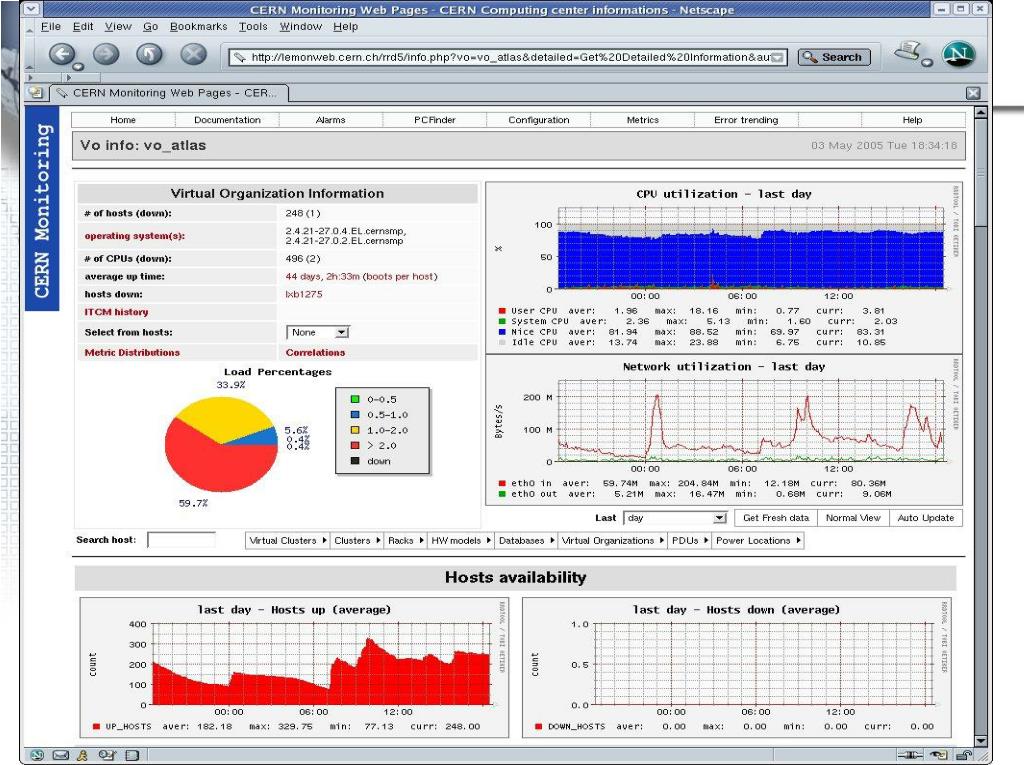
Task: Reload the page with the Reload icon
Action: [150, 54]
